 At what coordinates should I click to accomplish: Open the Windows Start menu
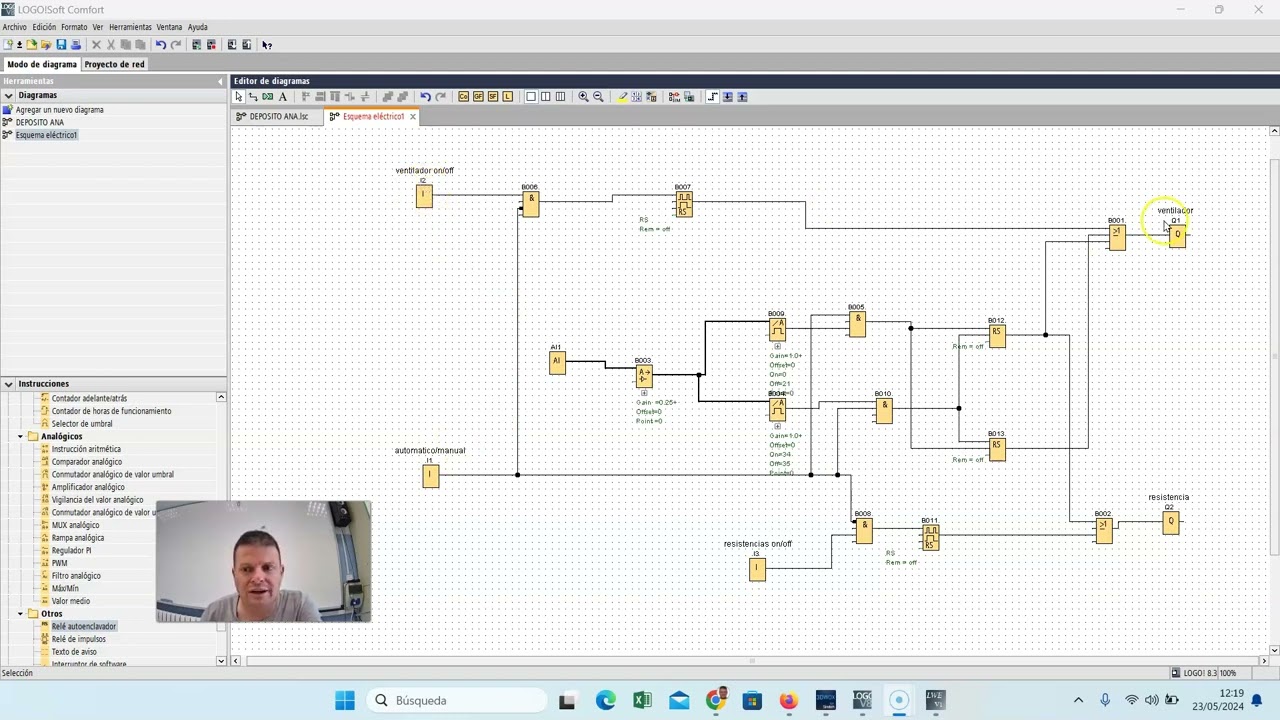click(x=345, y=700)
